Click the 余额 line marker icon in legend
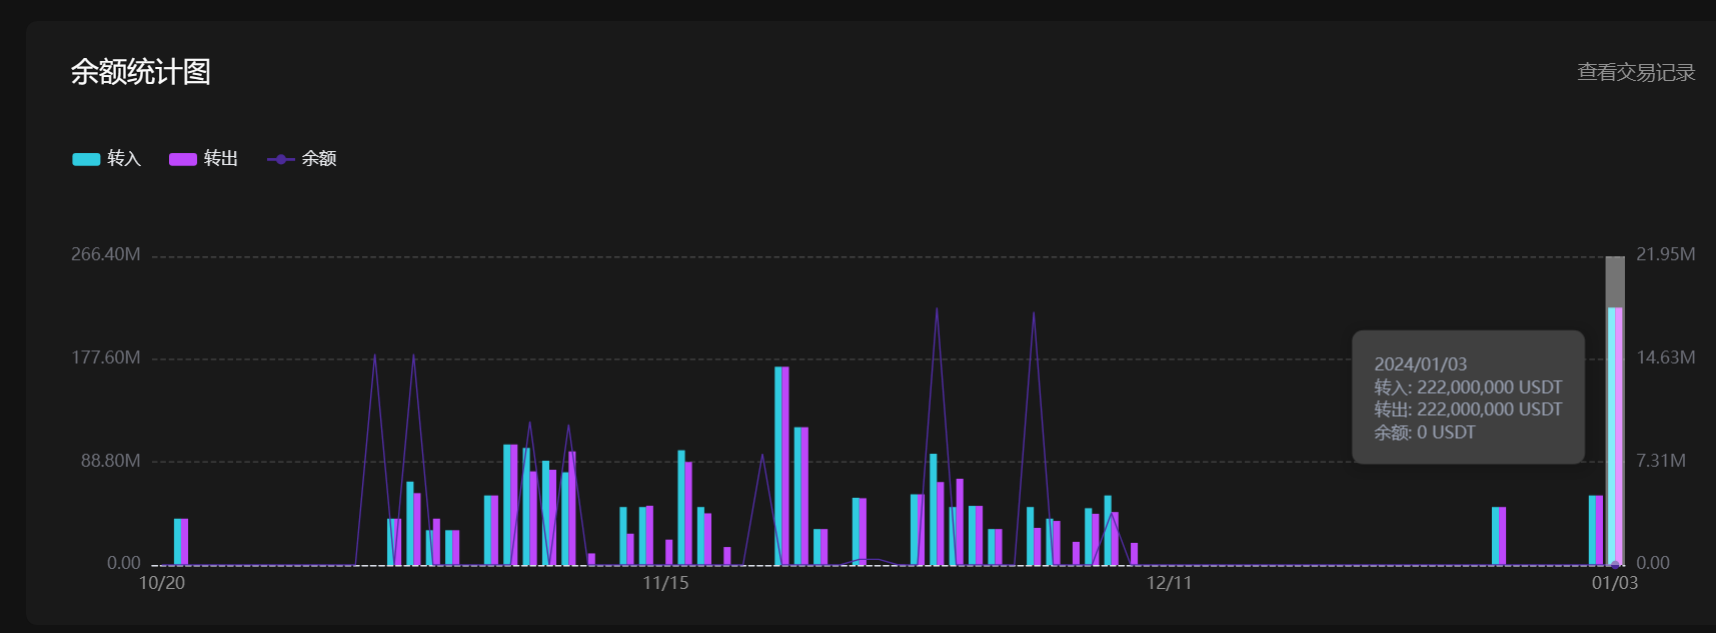1716x633 pixels. [x=280, y=159]
